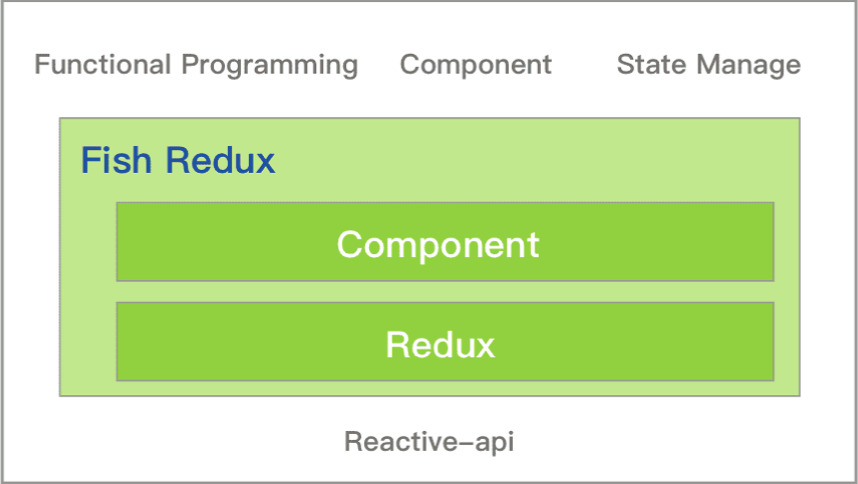This screenshot has width=858, height=484.
Task: Click the word Programming in top label
Action: pos(270,65)
